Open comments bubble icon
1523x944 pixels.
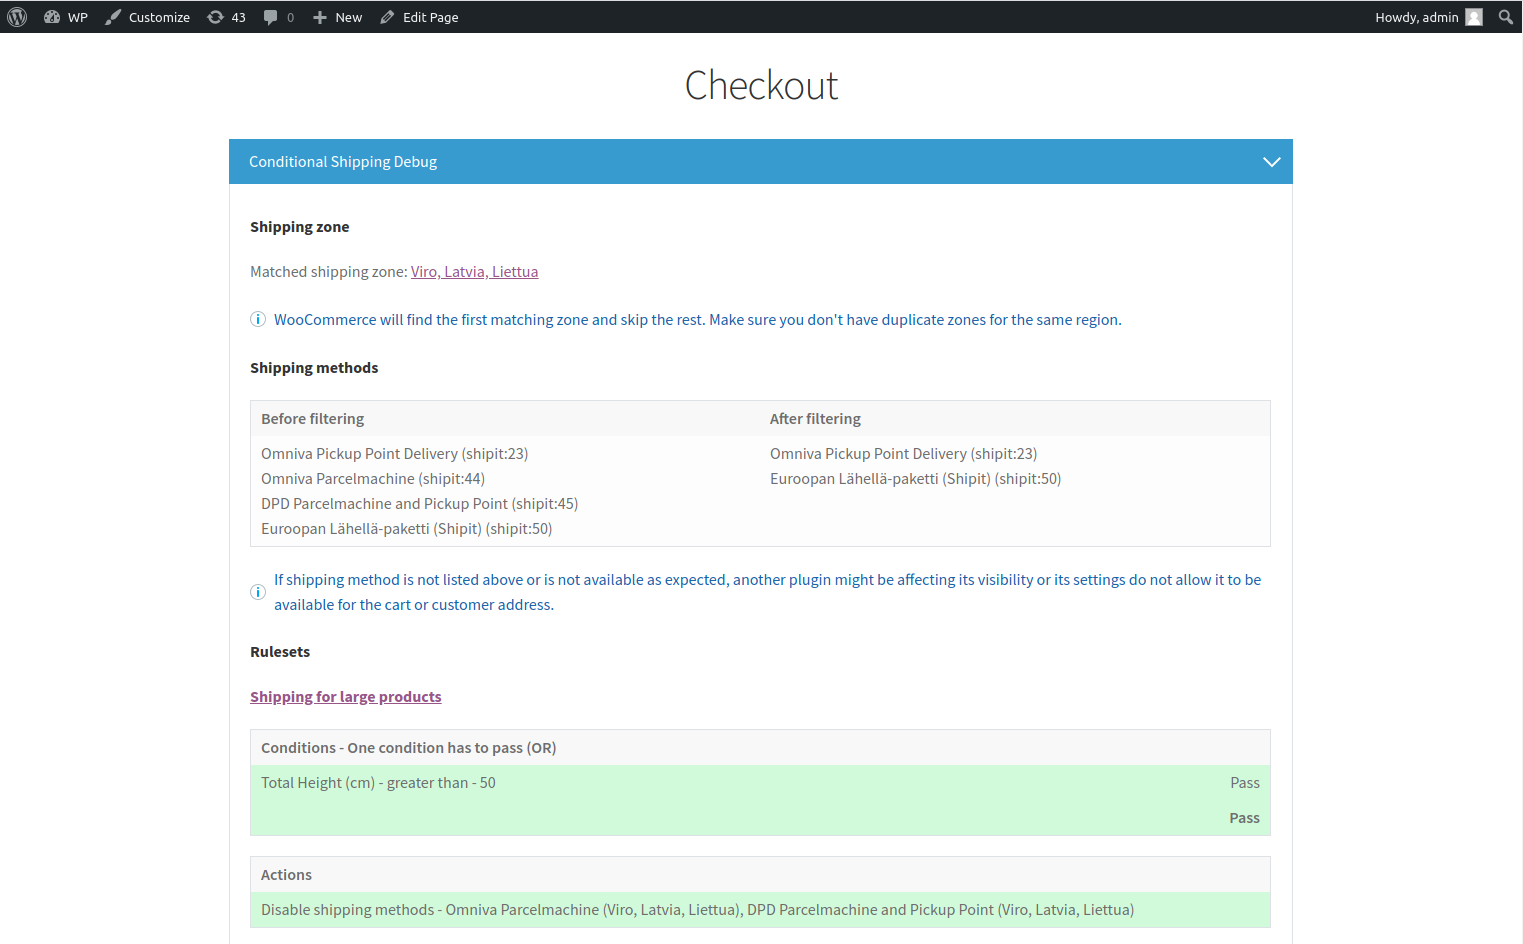(x=270, y=17)
